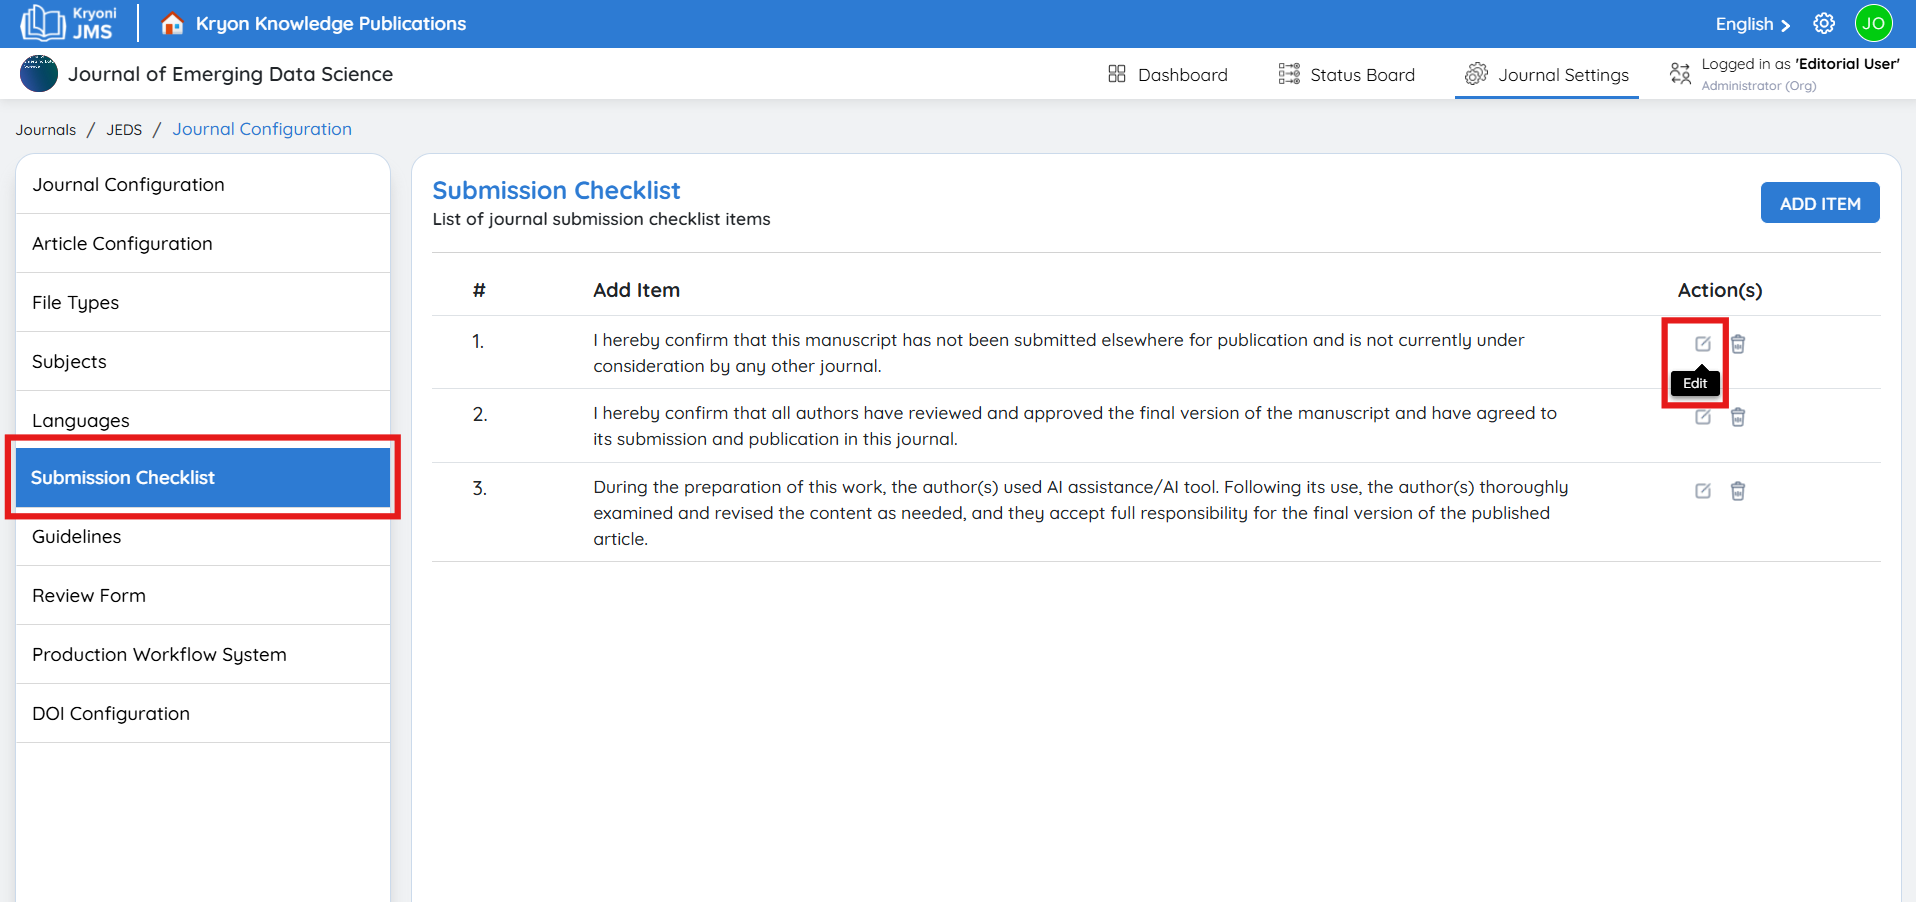
Task: Select File Types from the sidebar
Action: click(75, 303)
